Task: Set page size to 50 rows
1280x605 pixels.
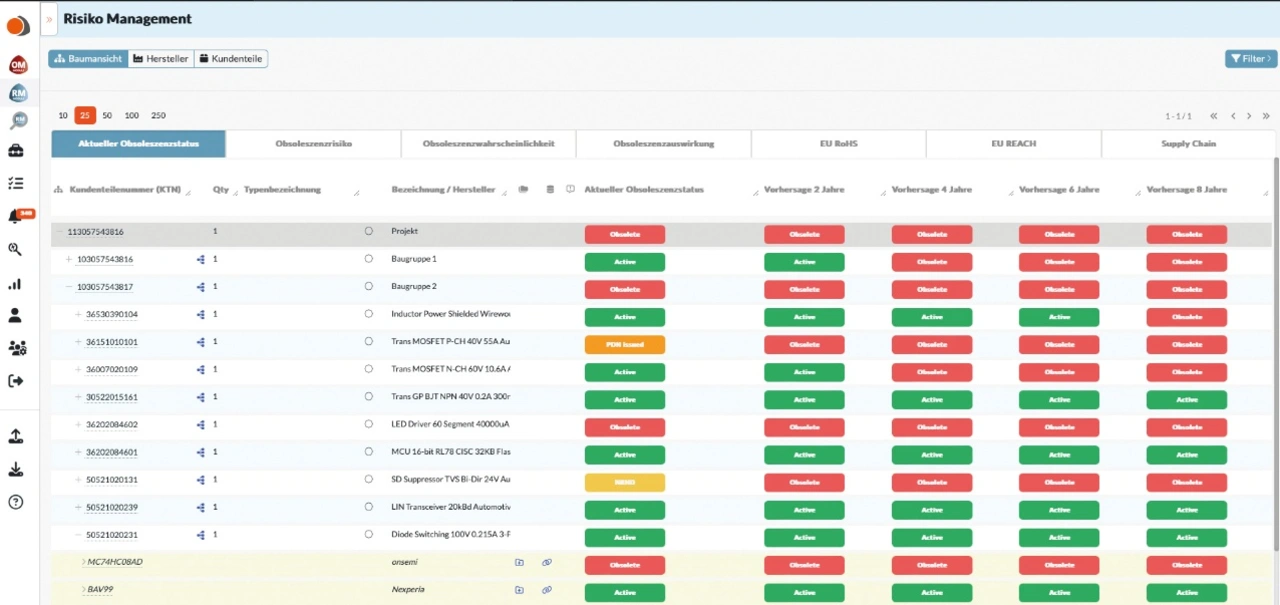Action: click(x=107, y=116)
